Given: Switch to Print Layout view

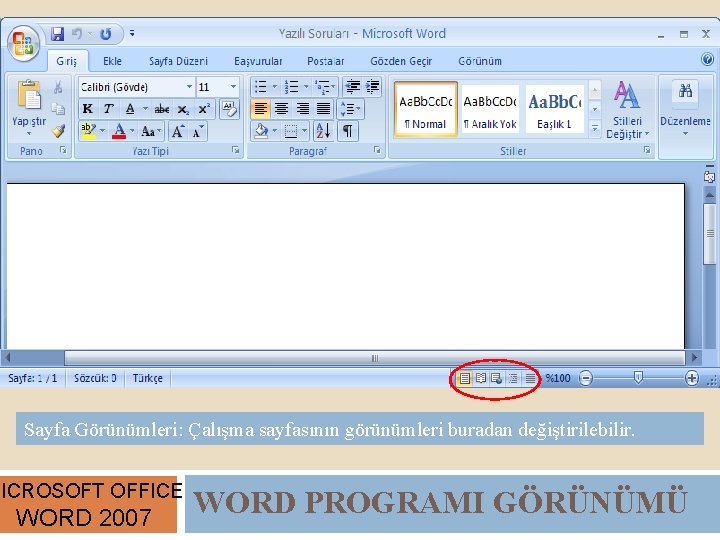Looking at the screenshot, I should [465, 378].
